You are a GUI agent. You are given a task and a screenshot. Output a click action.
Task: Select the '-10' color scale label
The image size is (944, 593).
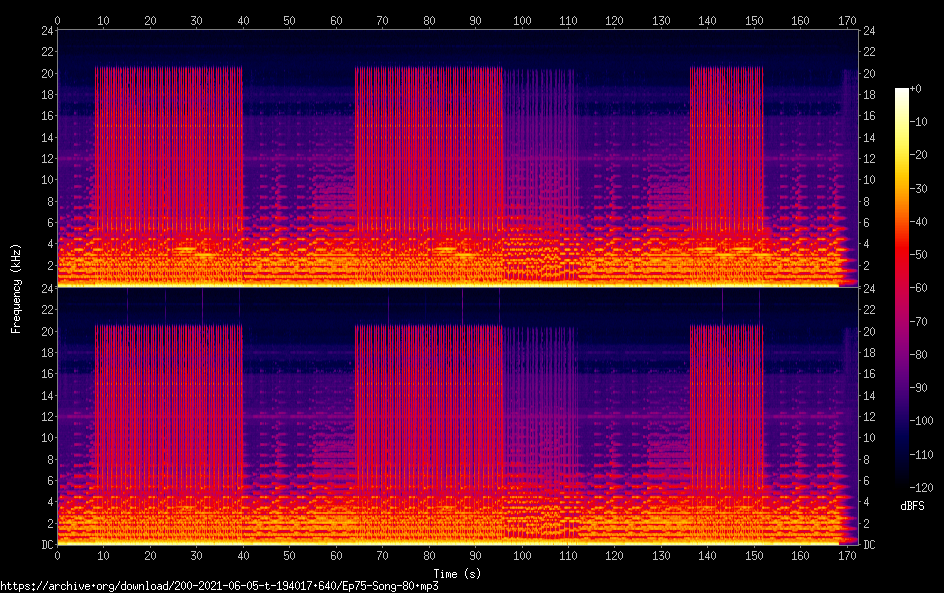pos(919,122)
